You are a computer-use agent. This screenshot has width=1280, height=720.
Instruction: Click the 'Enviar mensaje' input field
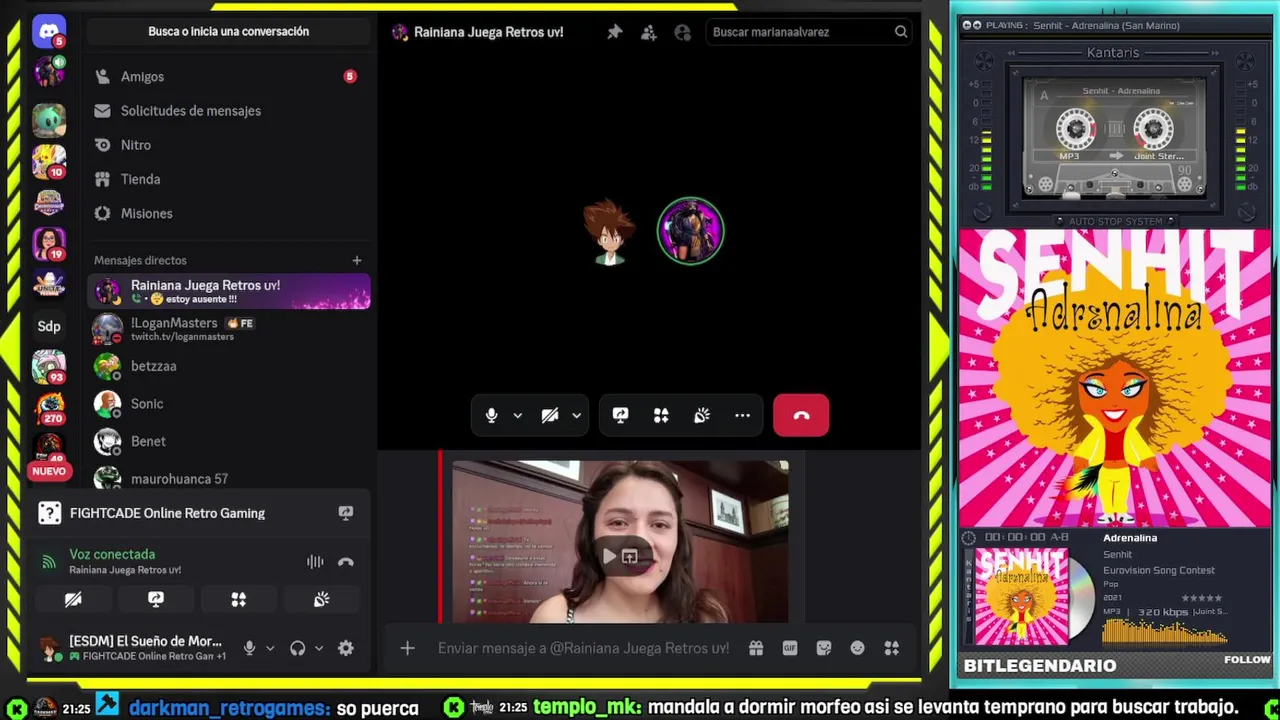[585, 648]
